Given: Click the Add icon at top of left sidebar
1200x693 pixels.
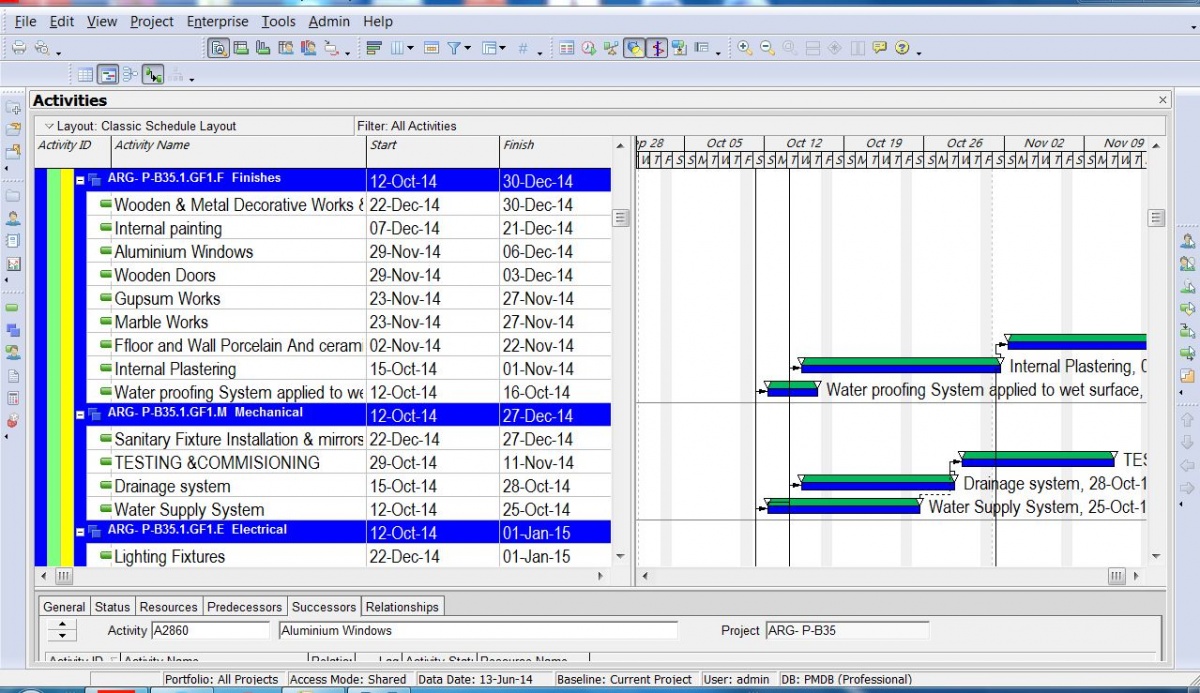Looking at the screenshot, I should [x=14, y=108].
